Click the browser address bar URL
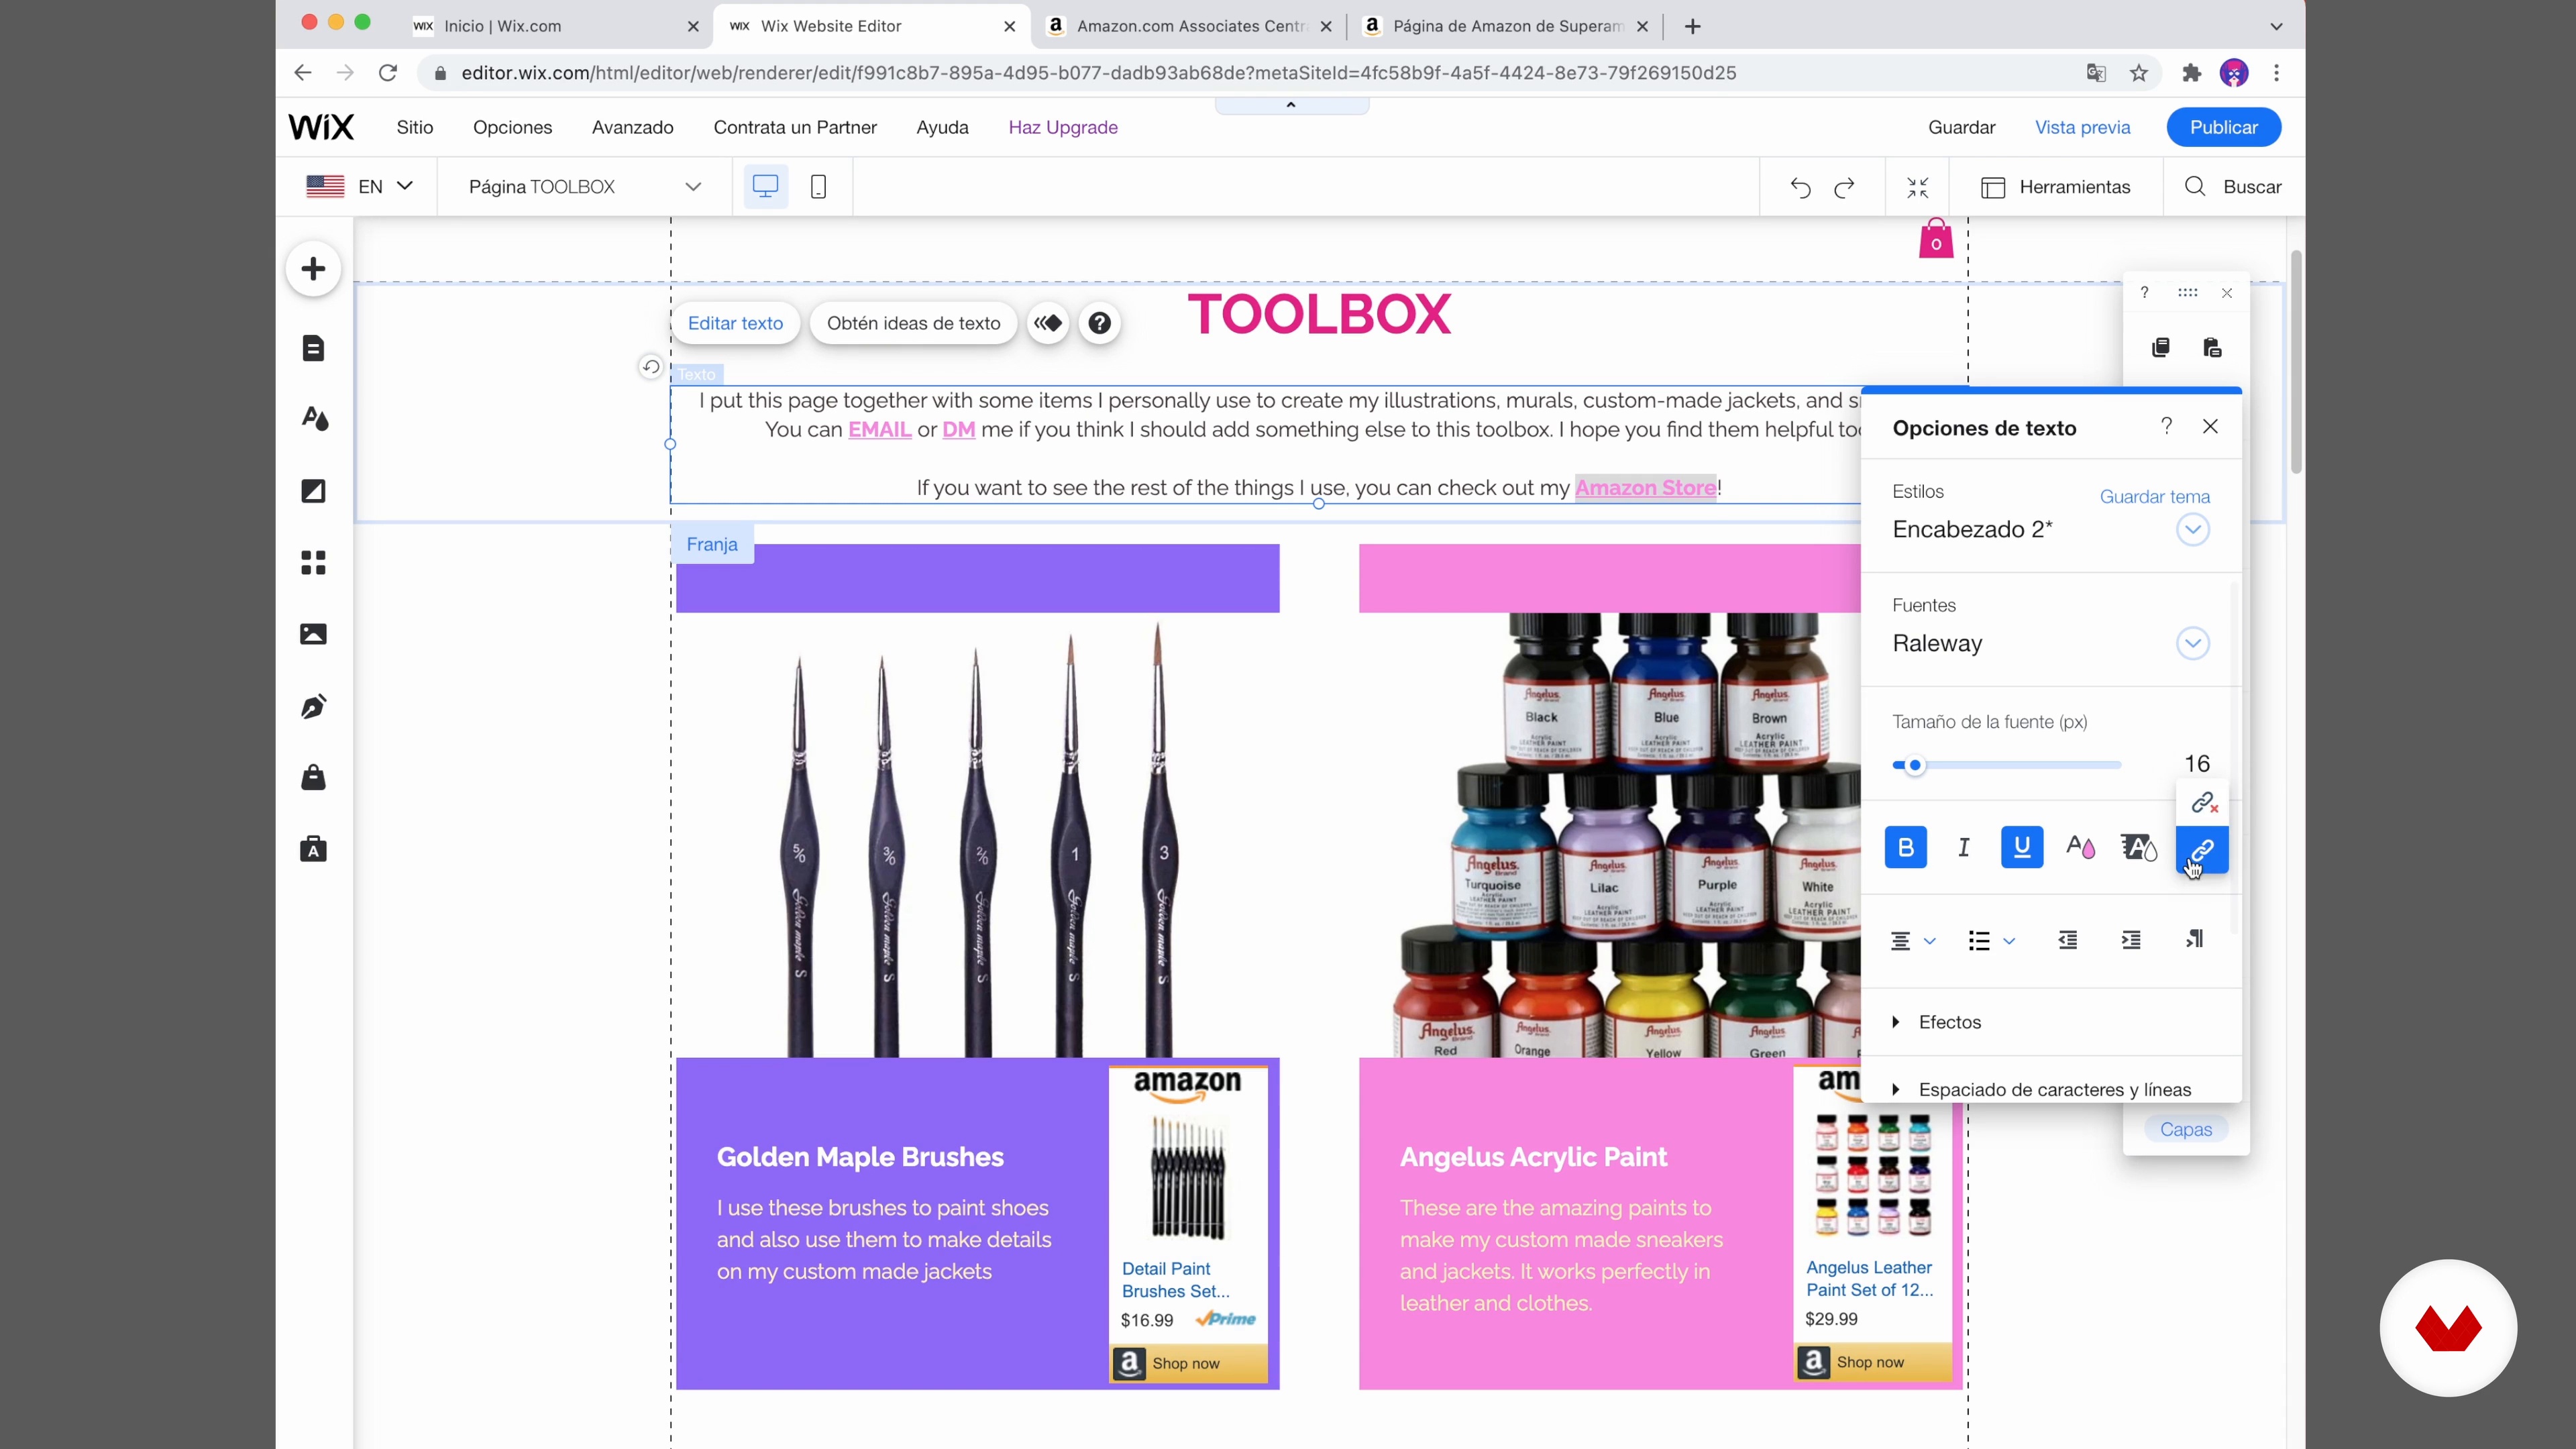 (1098, 73)
